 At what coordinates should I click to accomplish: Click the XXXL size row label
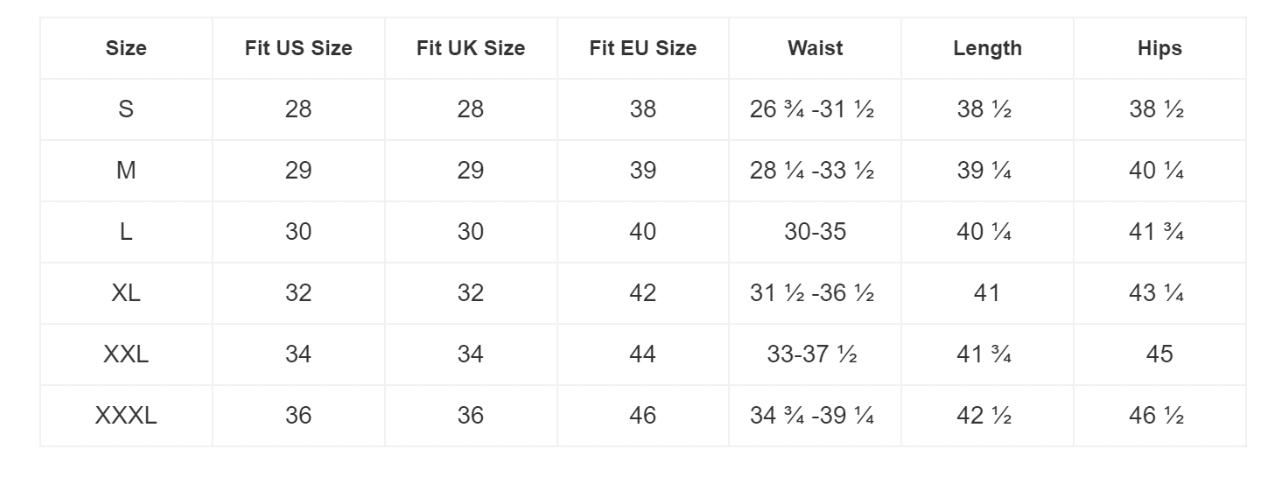[126, 415]
